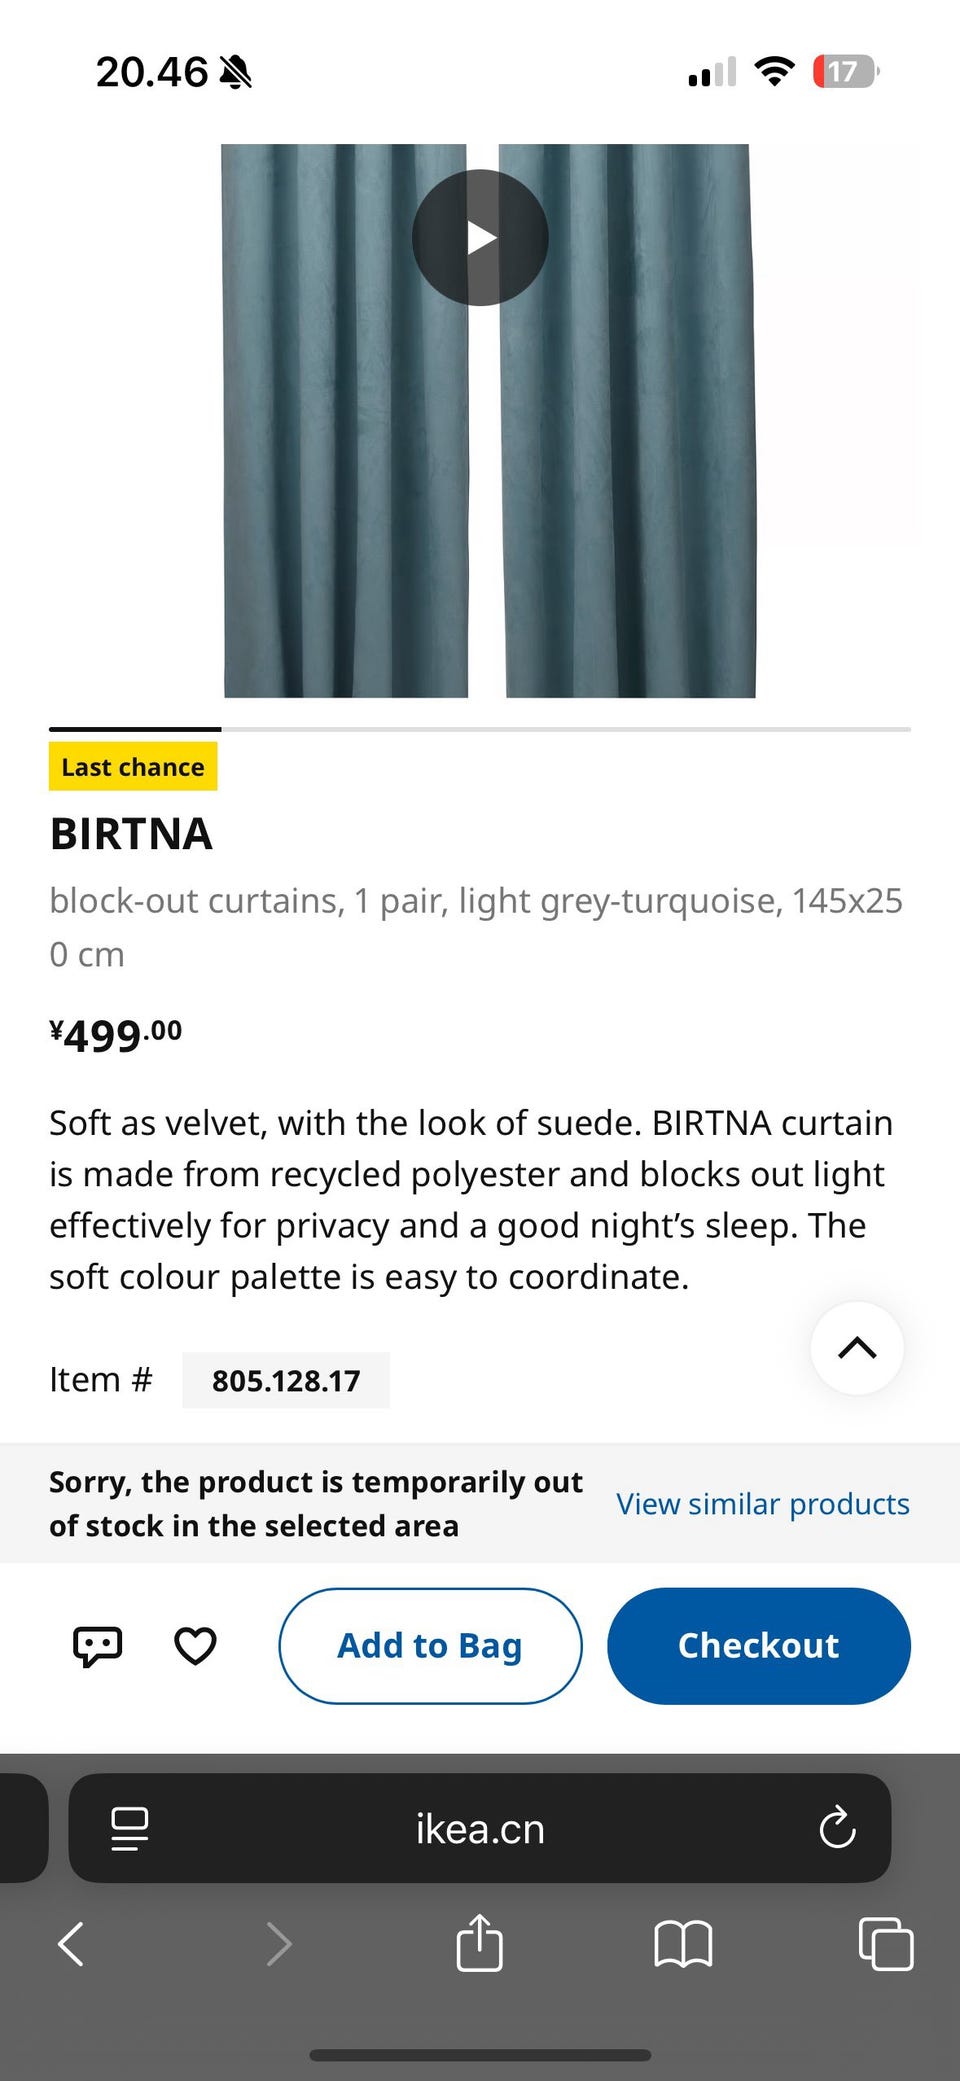Open the chat support speech bubble icon
This screenshot has width=960, height=2081.
[x=98, y=1645]
